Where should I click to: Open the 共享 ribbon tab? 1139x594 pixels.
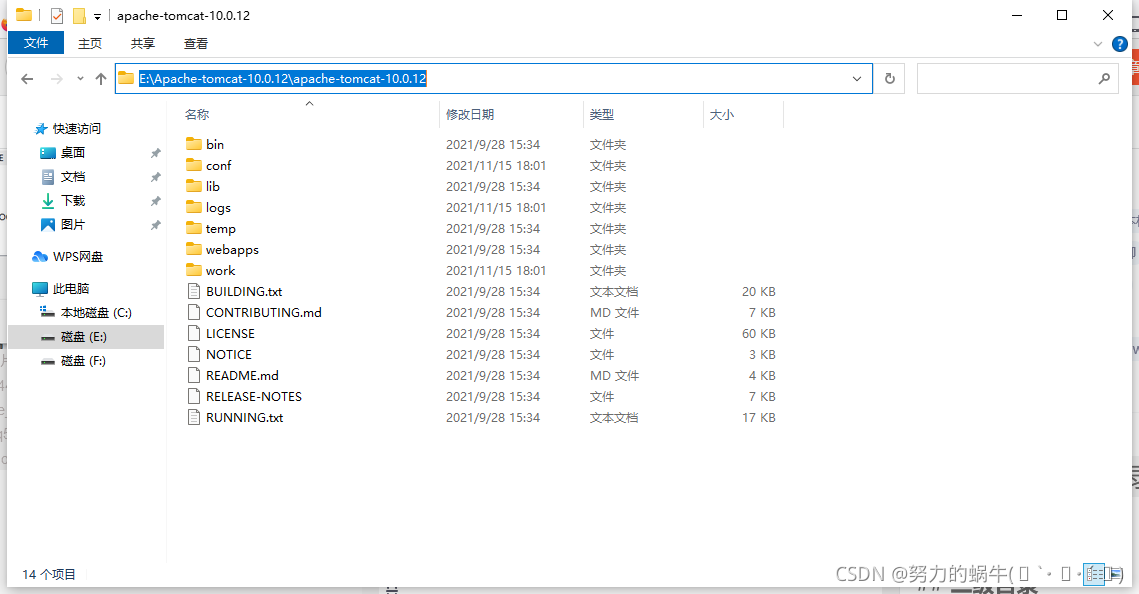(x=143, y=44)
